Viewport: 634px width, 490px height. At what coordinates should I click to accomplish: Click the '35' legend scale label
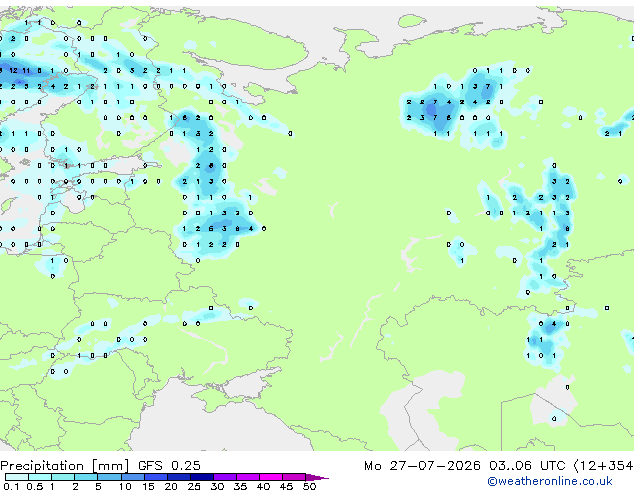[240, 486]
